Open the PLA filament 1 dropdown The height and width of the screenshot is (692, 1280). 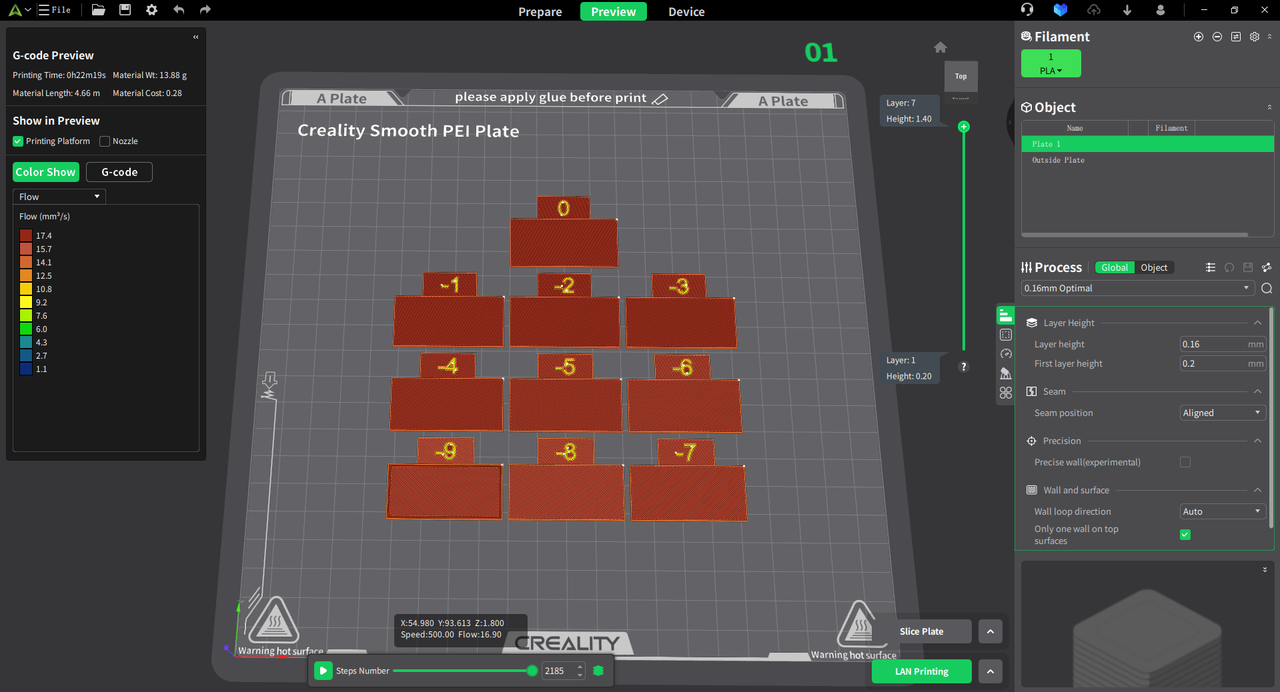click(1050, 64)
